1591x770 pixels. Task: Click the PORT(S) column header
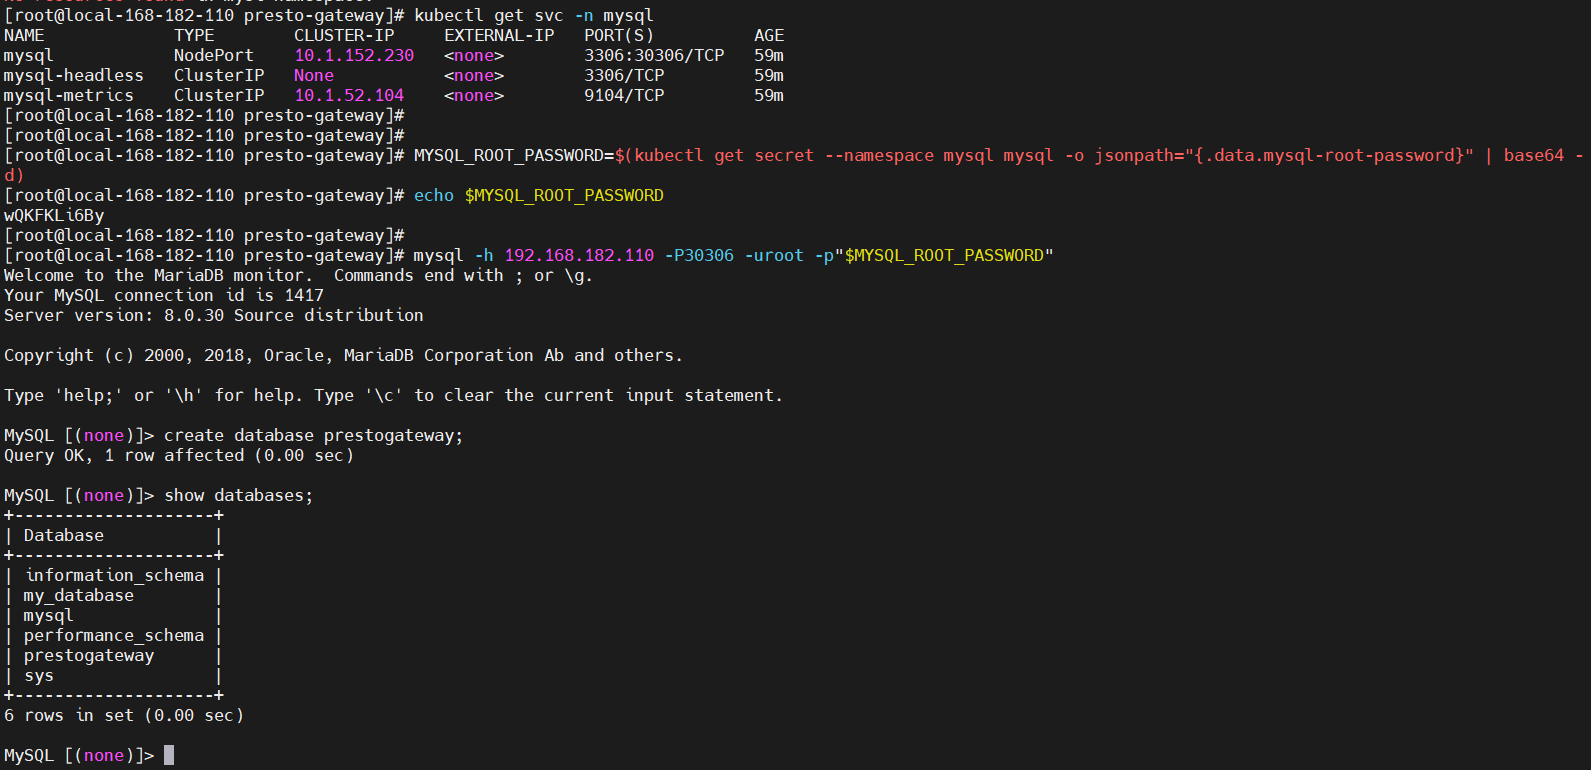point(619,36)
